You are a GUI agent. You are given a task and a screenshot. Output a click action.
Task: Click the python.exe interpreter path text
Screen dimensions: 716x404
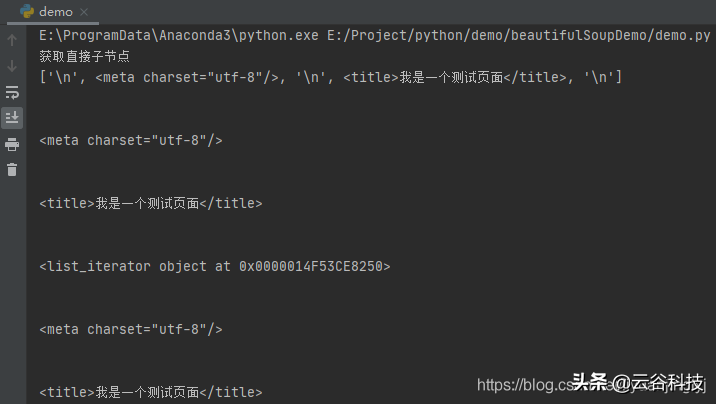(179, 35)
